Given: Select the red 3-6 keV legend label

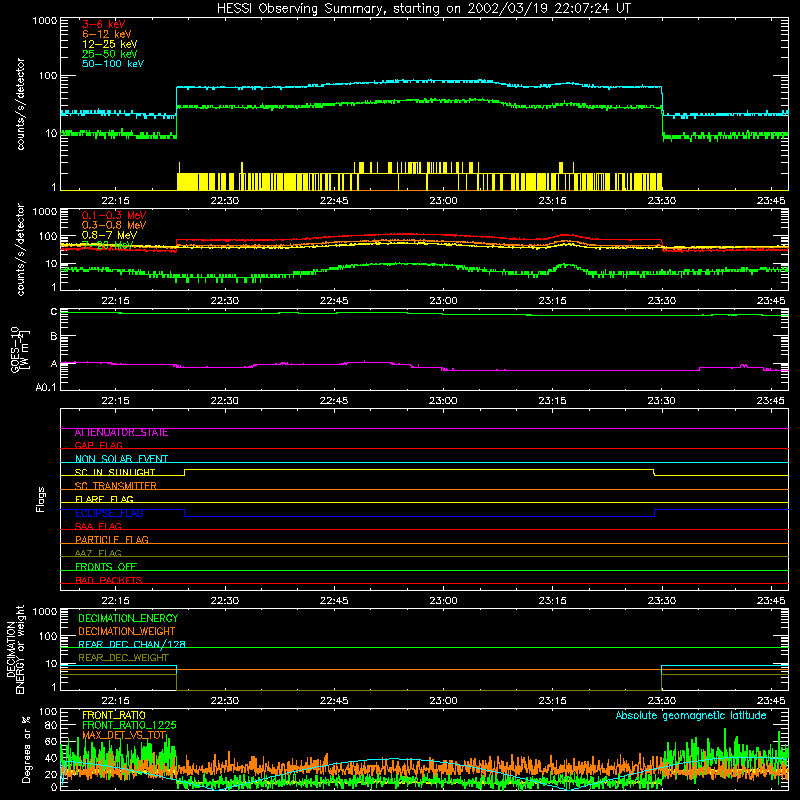Looking at the screenshot, I should coord(104,24).
